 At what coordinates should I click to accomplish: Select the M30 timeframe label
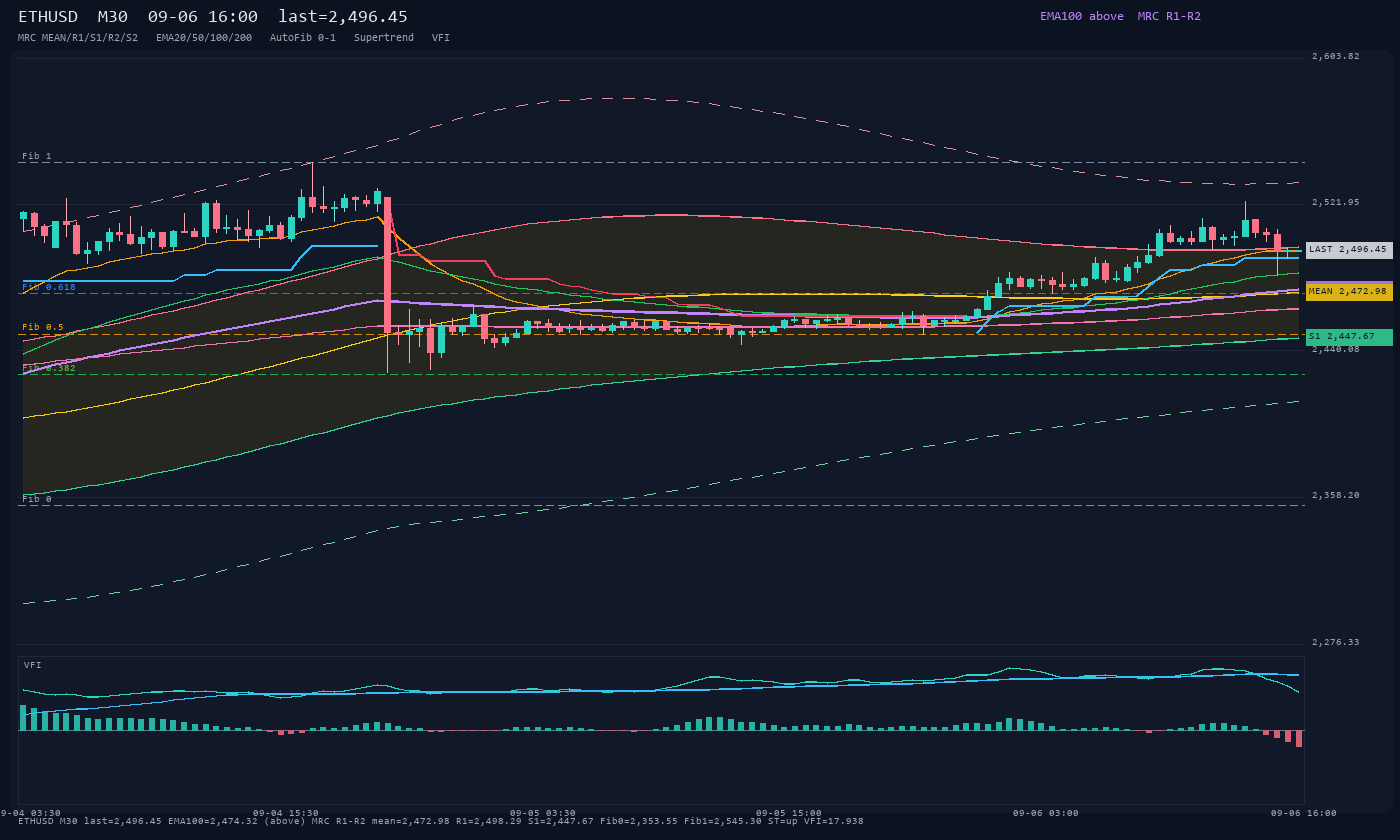113,17
